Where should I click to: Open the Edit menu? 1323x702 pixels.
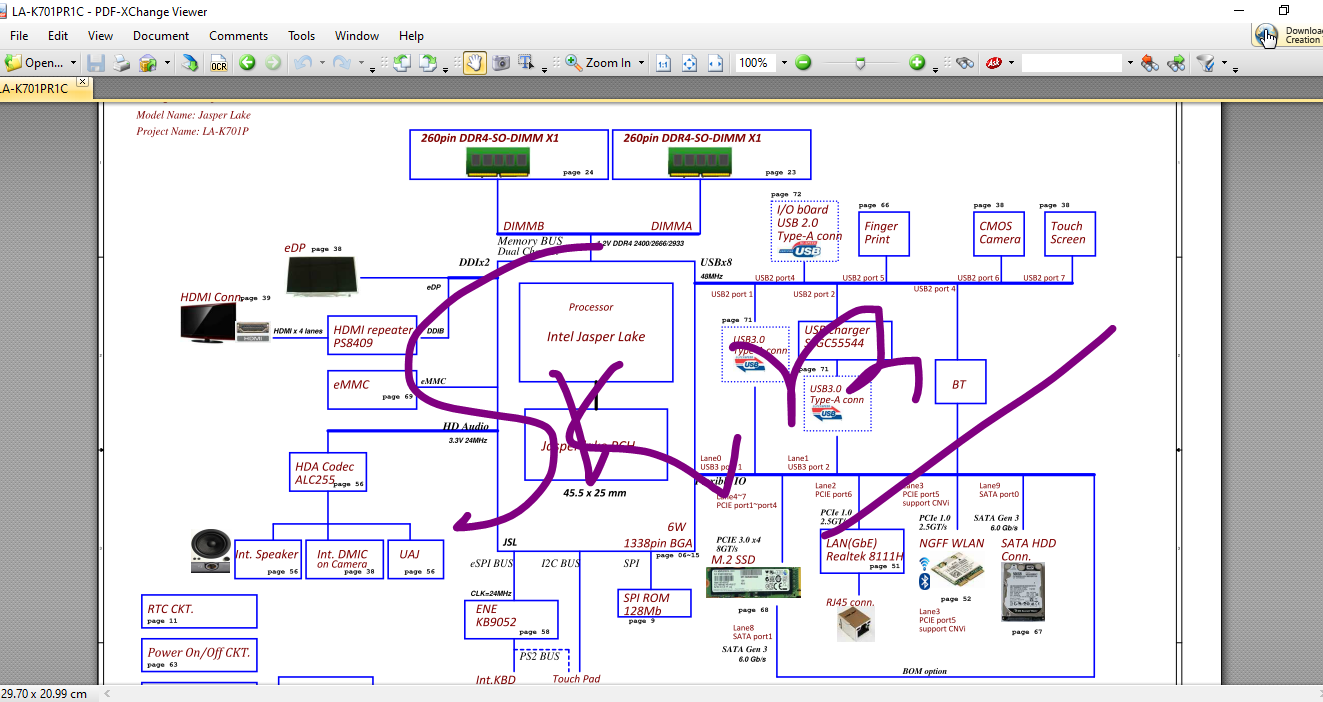tap(58, 35)
